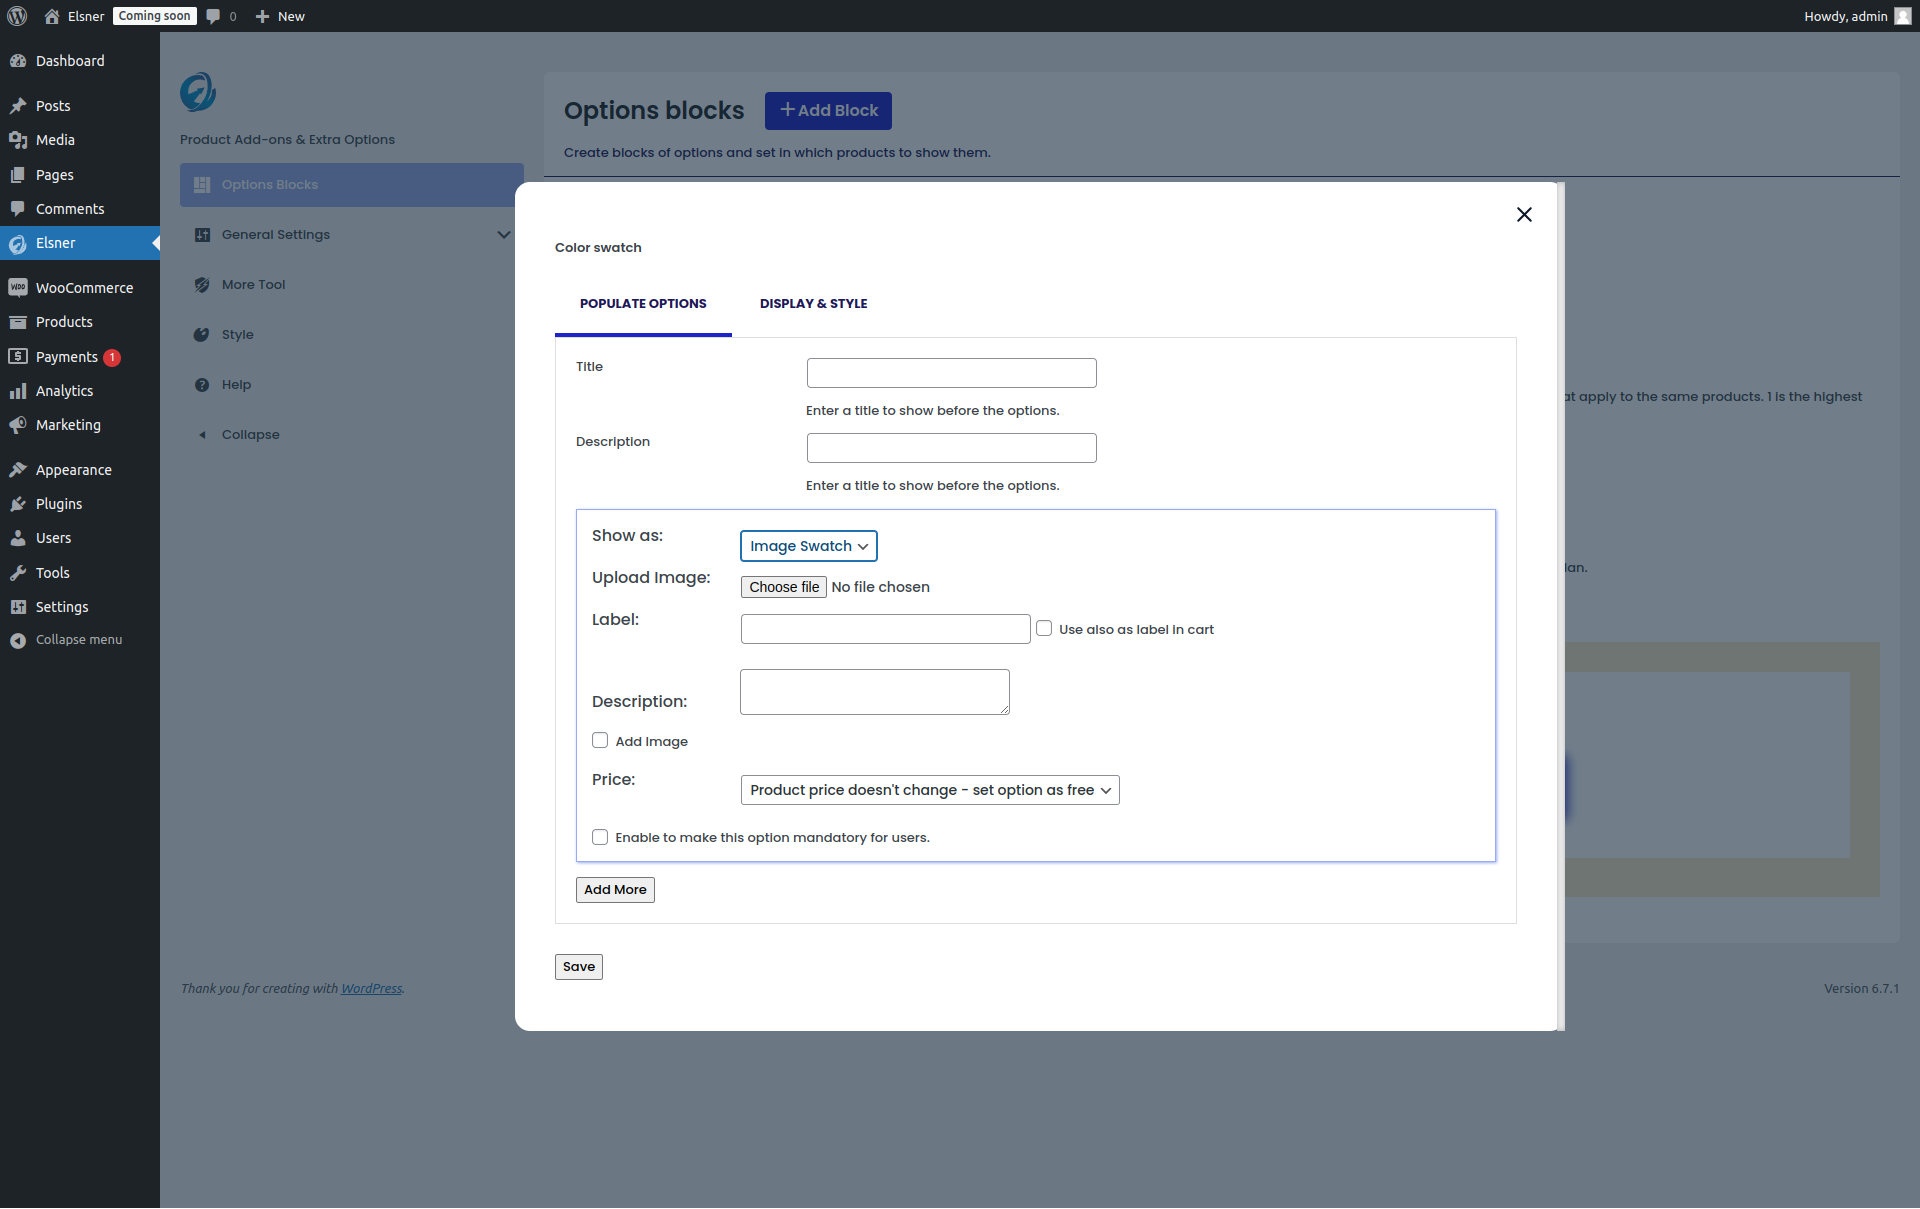Click the Plugins plug icon

coord(17,504)
